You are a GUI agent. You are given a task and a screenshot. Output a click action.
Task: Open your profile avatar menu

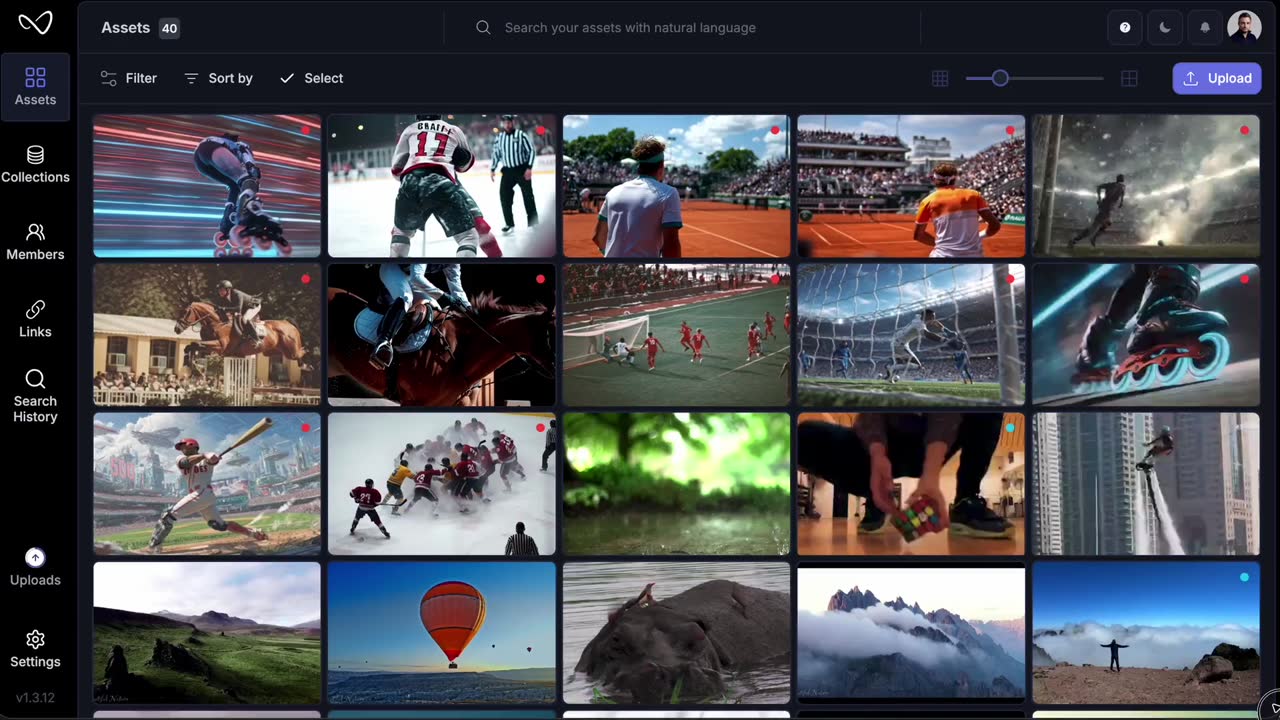(1244, 27)
